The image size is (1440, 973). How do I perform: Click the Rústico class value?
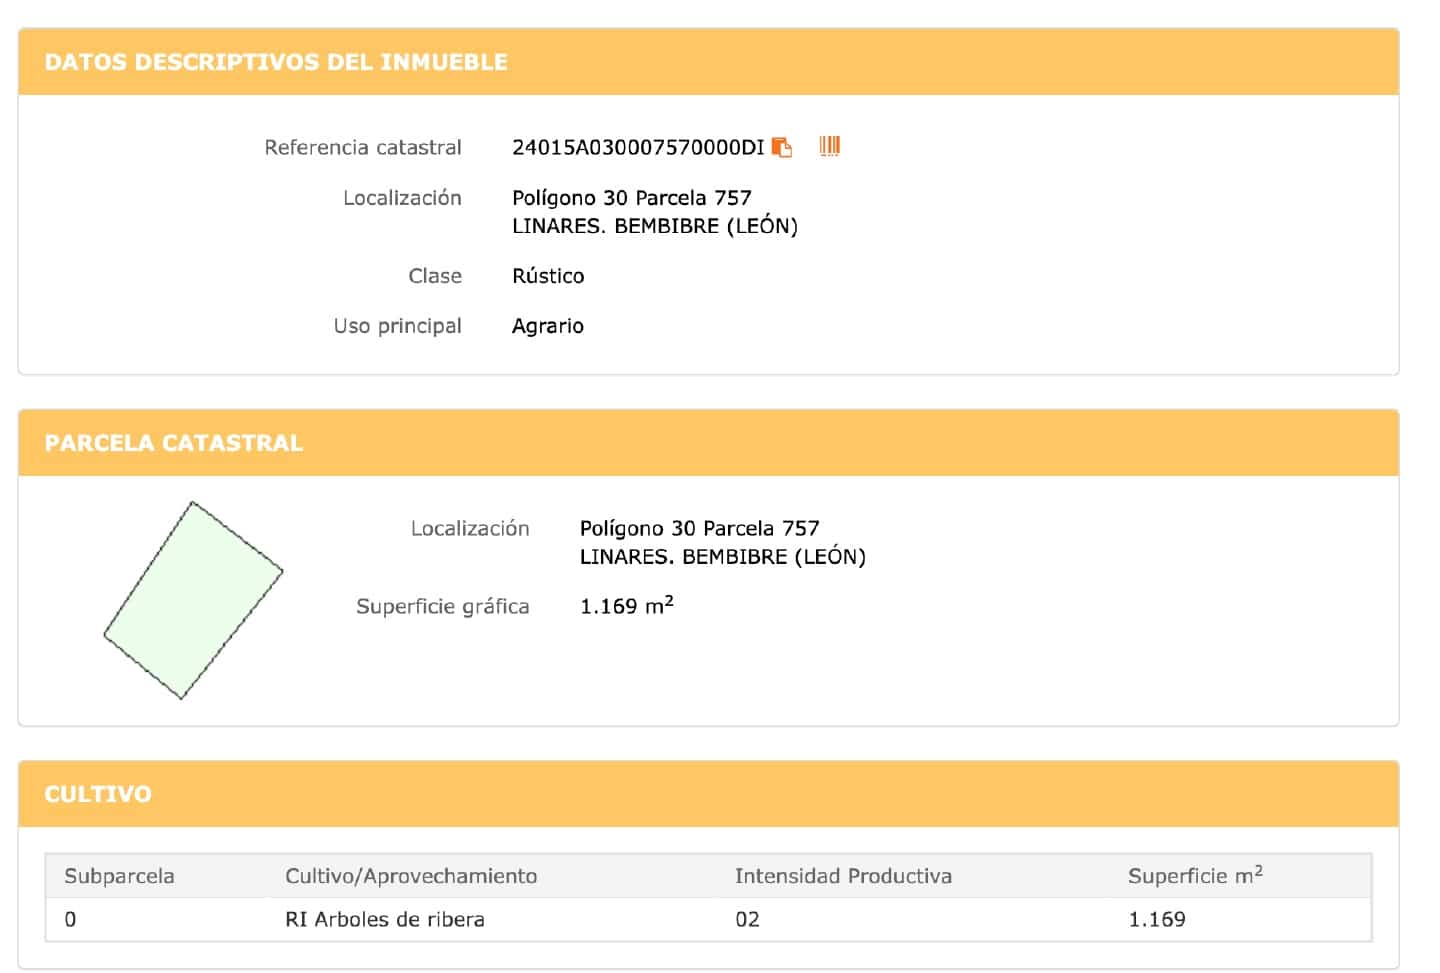click(548, 276)
